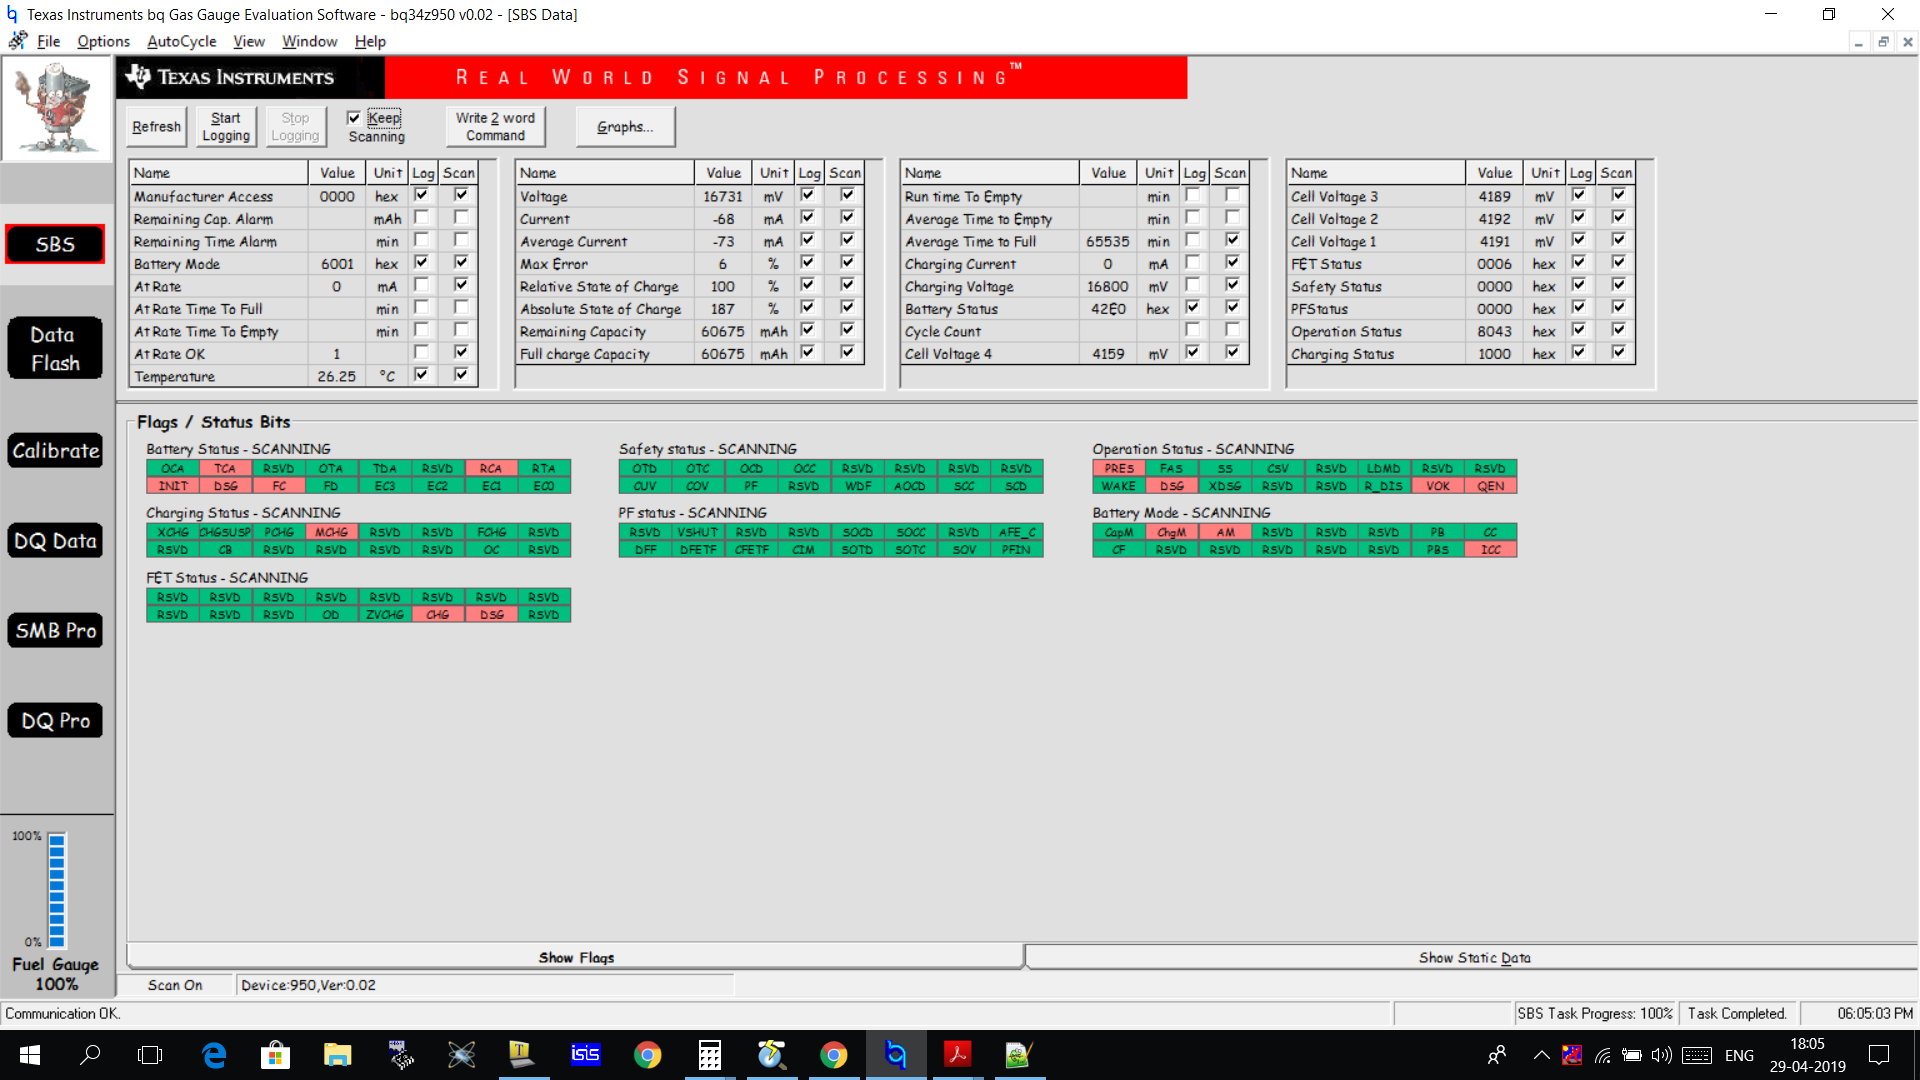
Task: Click the red TCA flag in Battery Status
Action: (225, 468)
